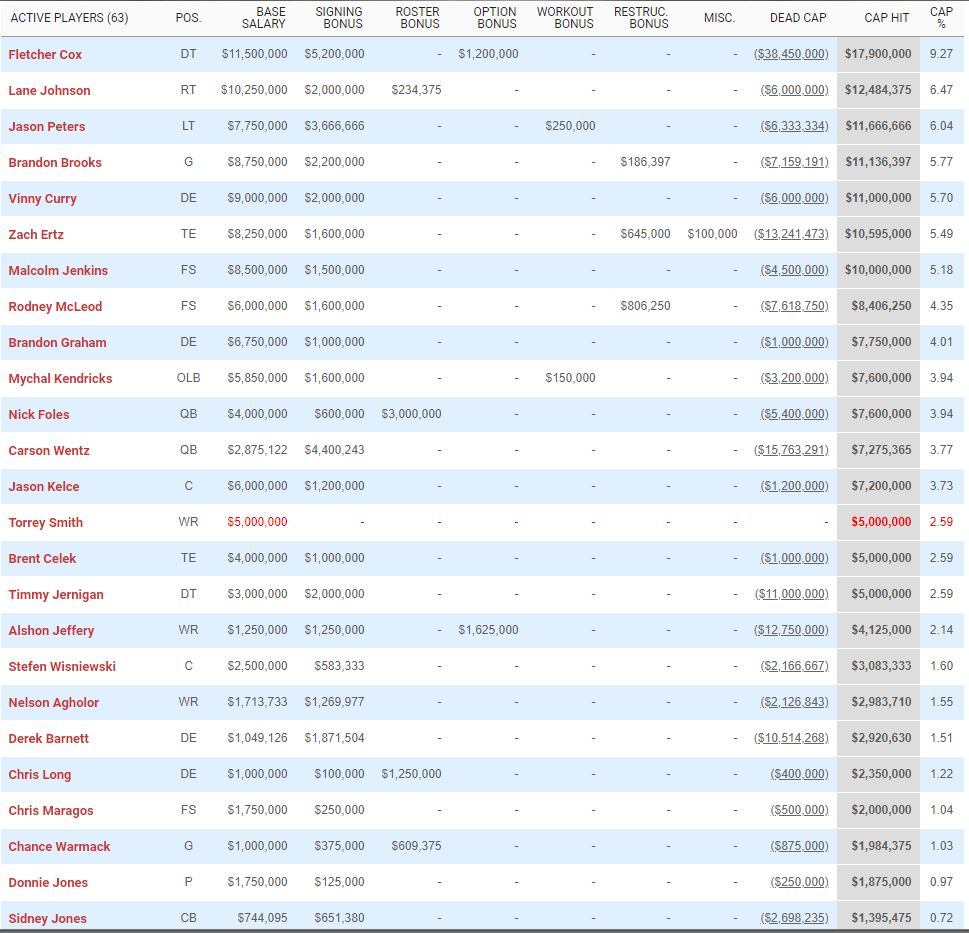Viewport: 969px width, 933px height.
Task: Open Carson Wentz player page
Action: (x=49, y=450)
